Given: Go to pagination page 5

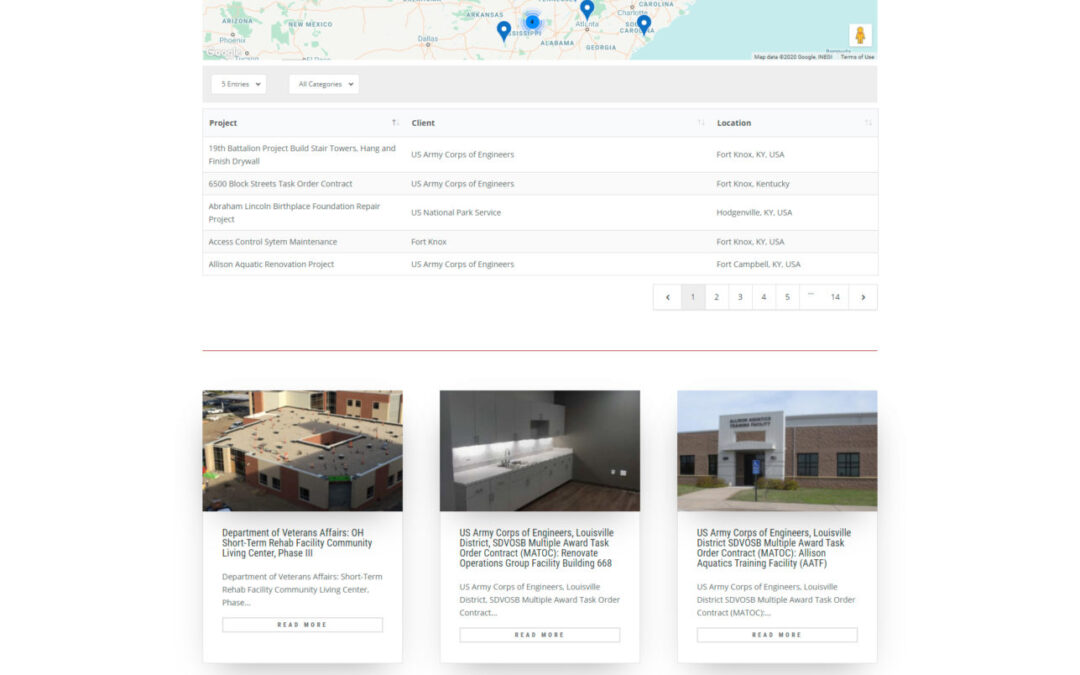Looking at the screenshot, I should point(787,297).
